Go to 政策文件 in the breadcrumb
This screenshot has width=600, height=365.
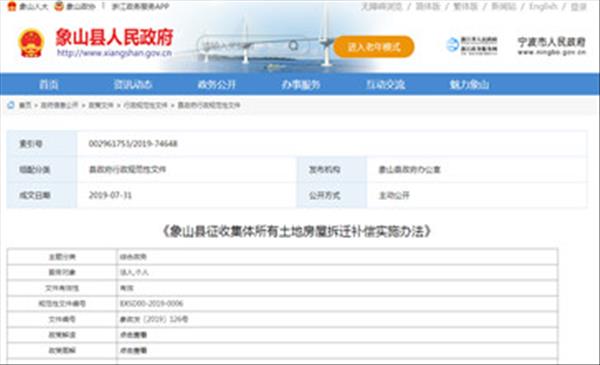point(101,105)
